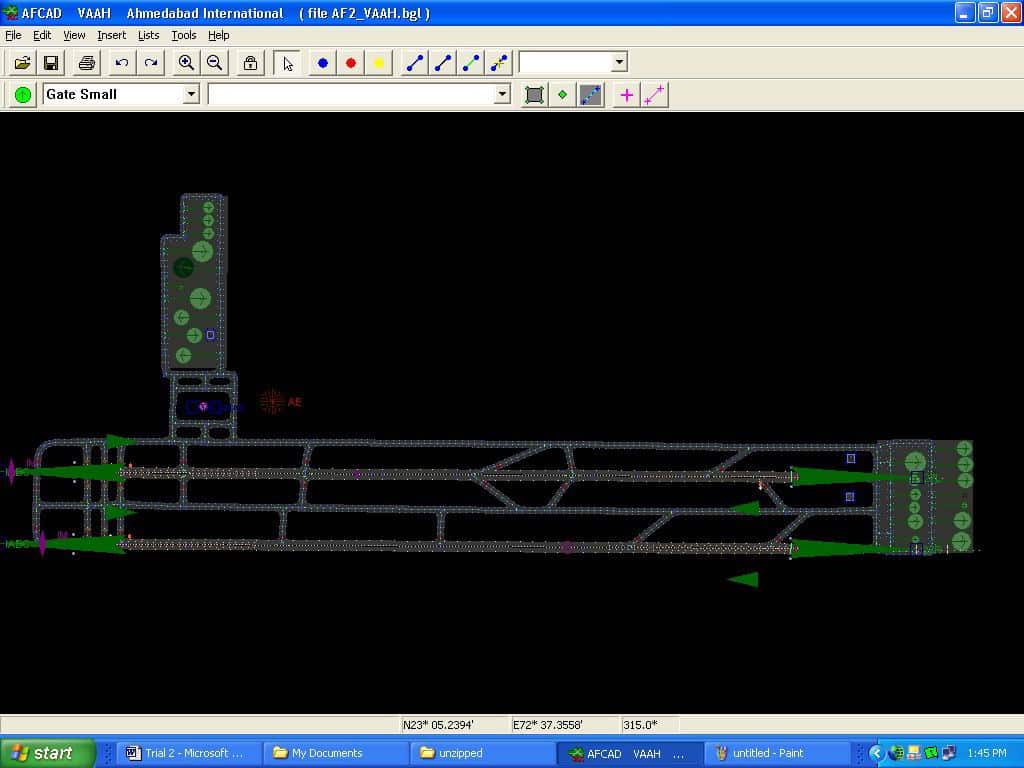Undo the last edit
Viewport: 1024px width, 768px height.
122,63
